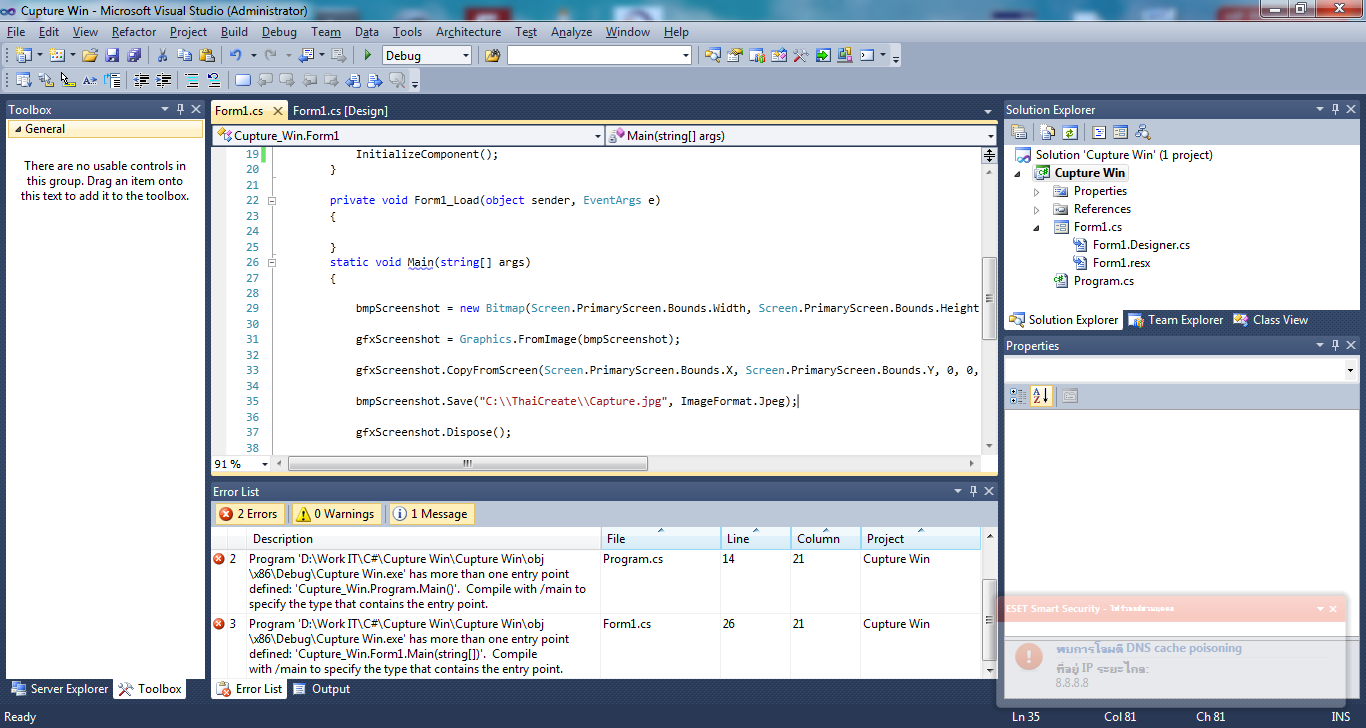
Task: Select Form1.resx in Solution Explorer
Action: 1121,263
